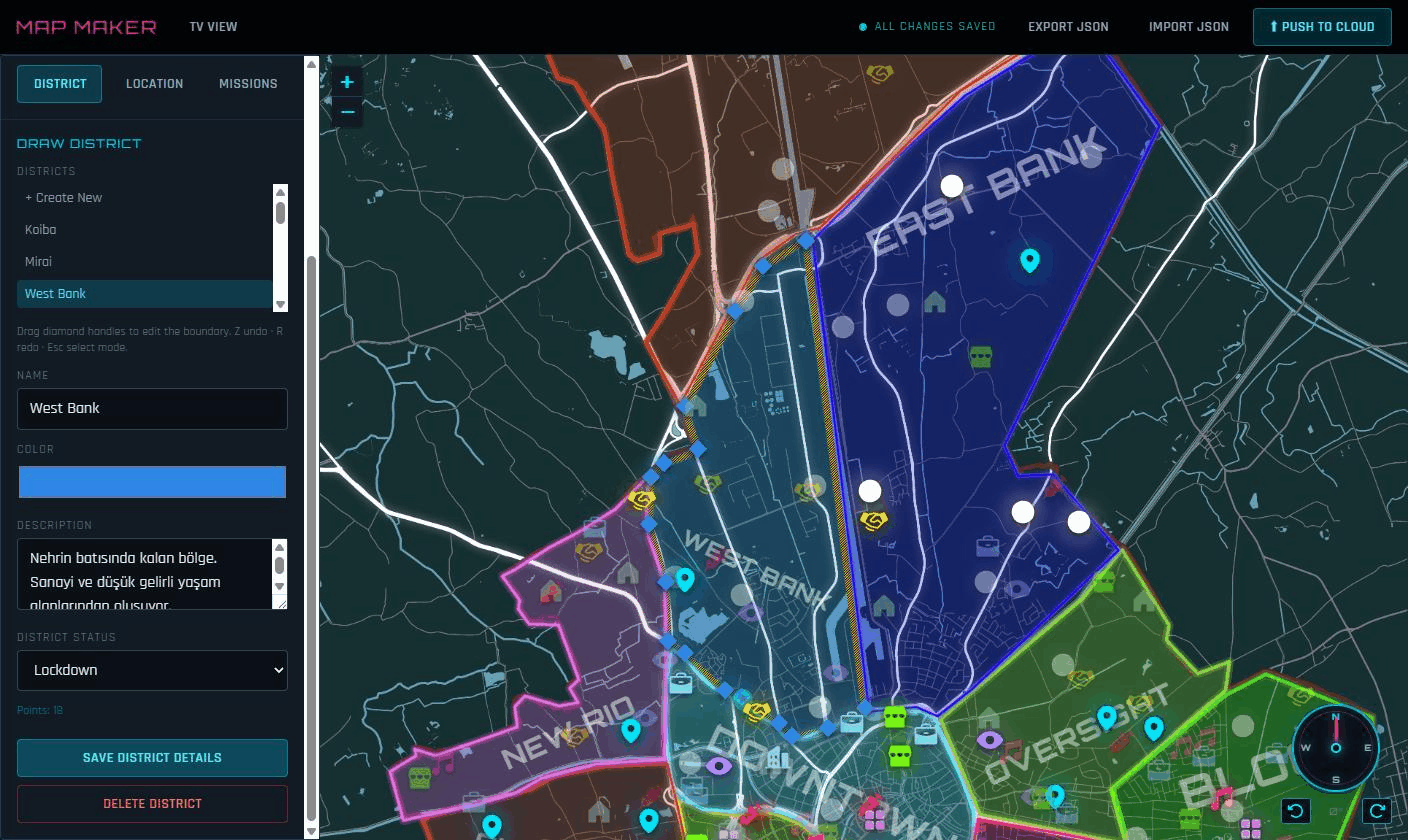
Task: Select the yellow handshake marker in East Bank
Action: pos(874,522)
